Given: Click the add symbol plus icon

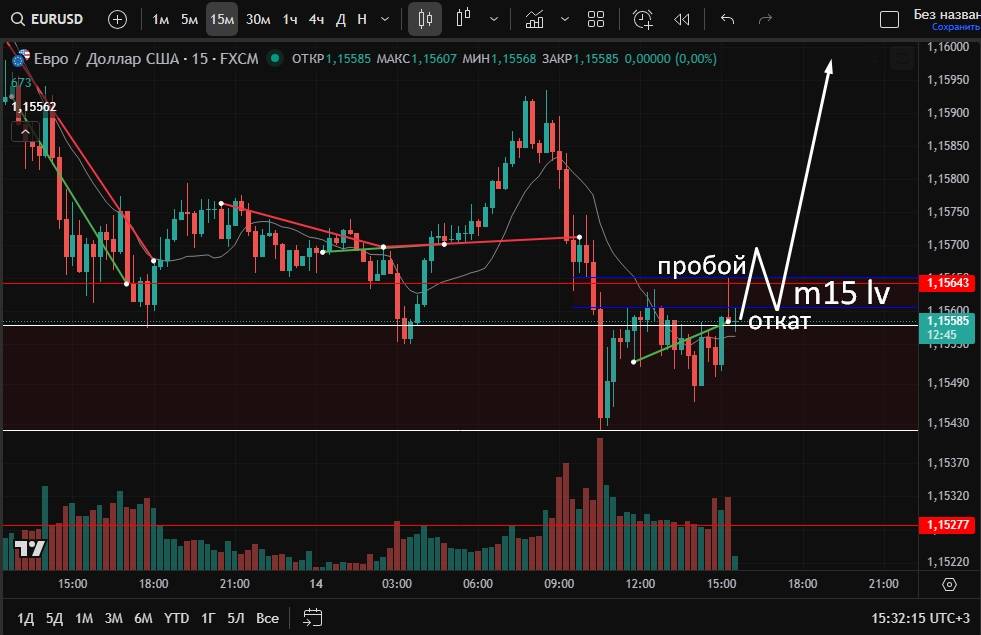Looking at the screenshot, I should (117, 19).
